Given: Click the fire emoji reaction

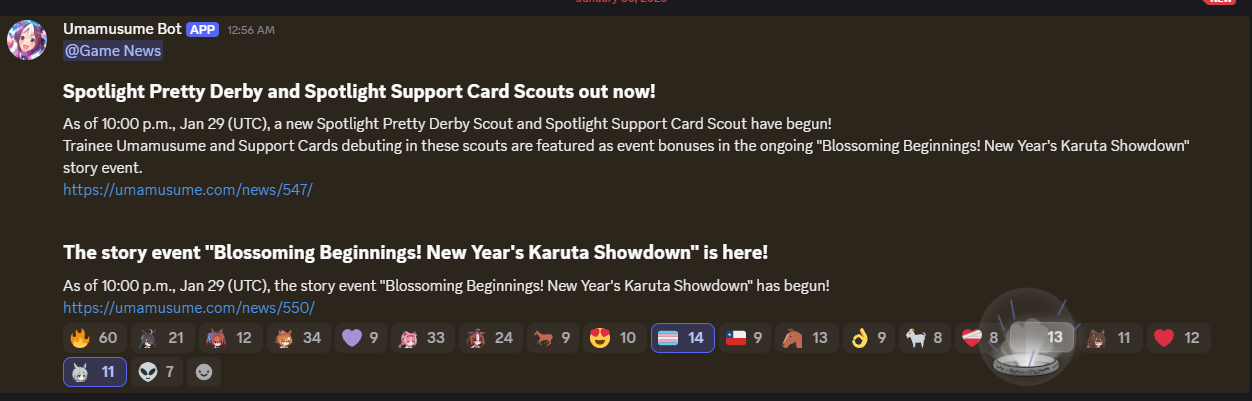Looking at the screenshot, I should (x=94, y=338).
